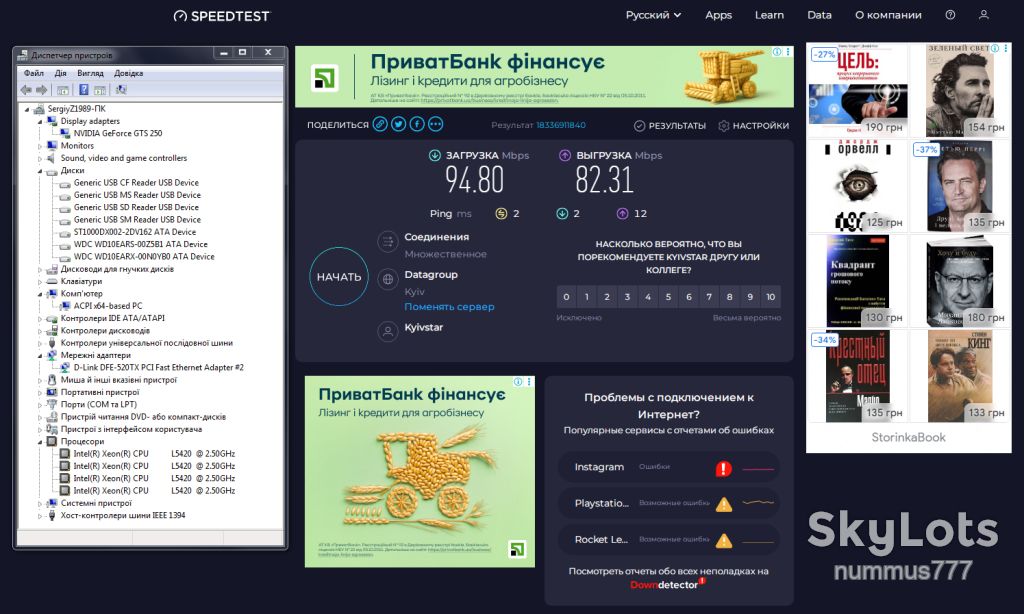Select NVIDIA GeForce GTS 250 device
Viewport: 1024px width, 614px height.
(118, 133)
